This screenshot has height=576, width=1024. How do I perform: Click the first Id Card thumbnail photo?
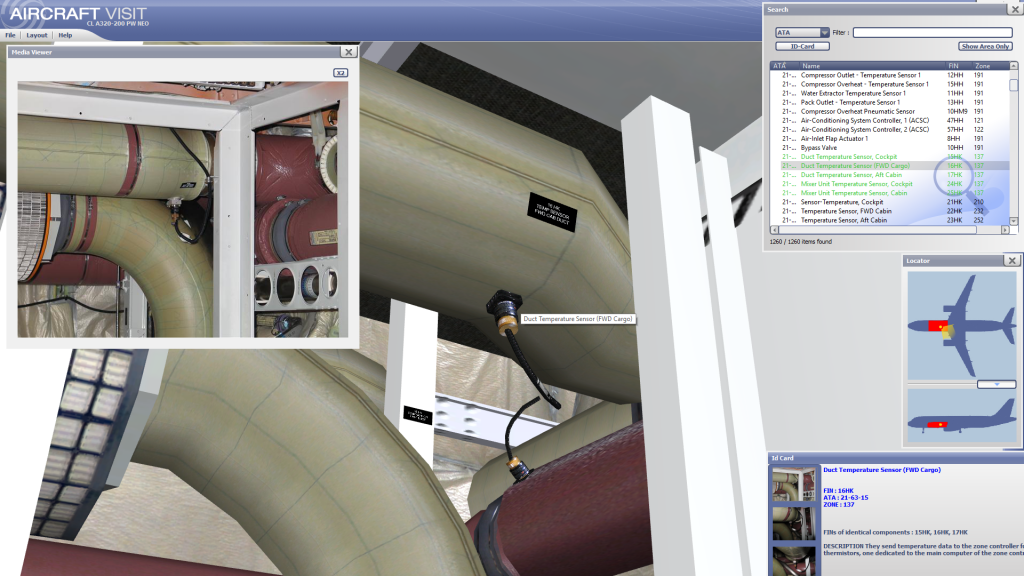pos(793,484)
